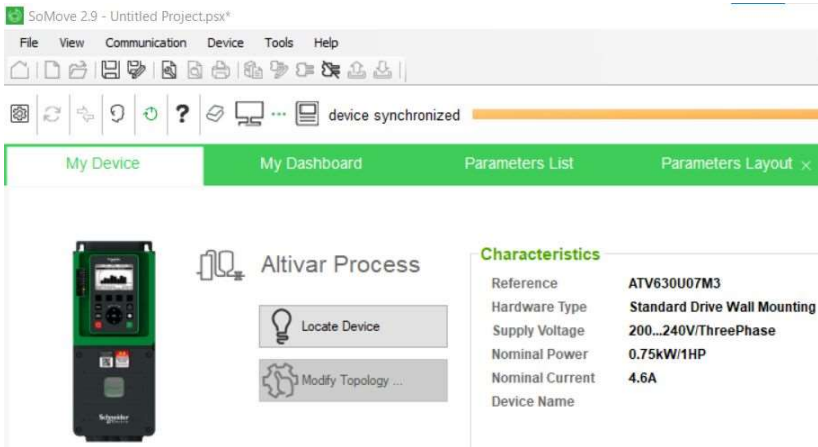Click the print preview icon

pyautogui.click(x=195, y=70)
